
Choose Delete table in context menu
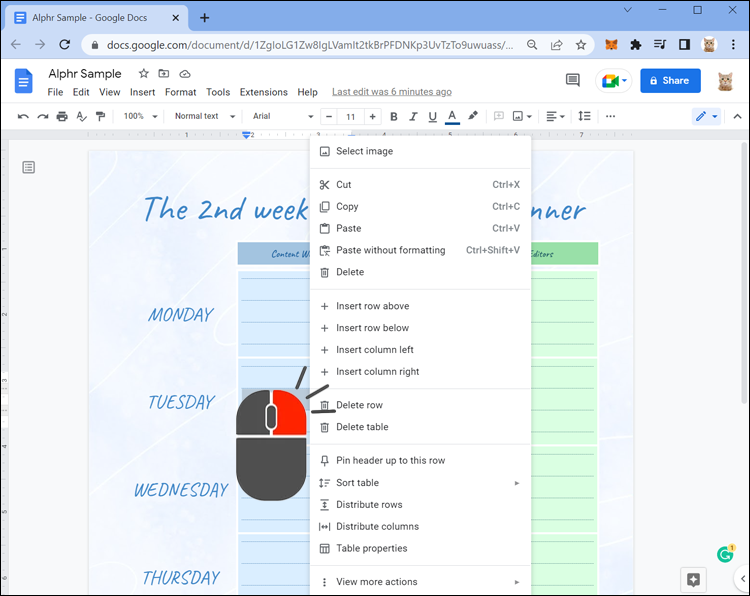click(420, 427)
